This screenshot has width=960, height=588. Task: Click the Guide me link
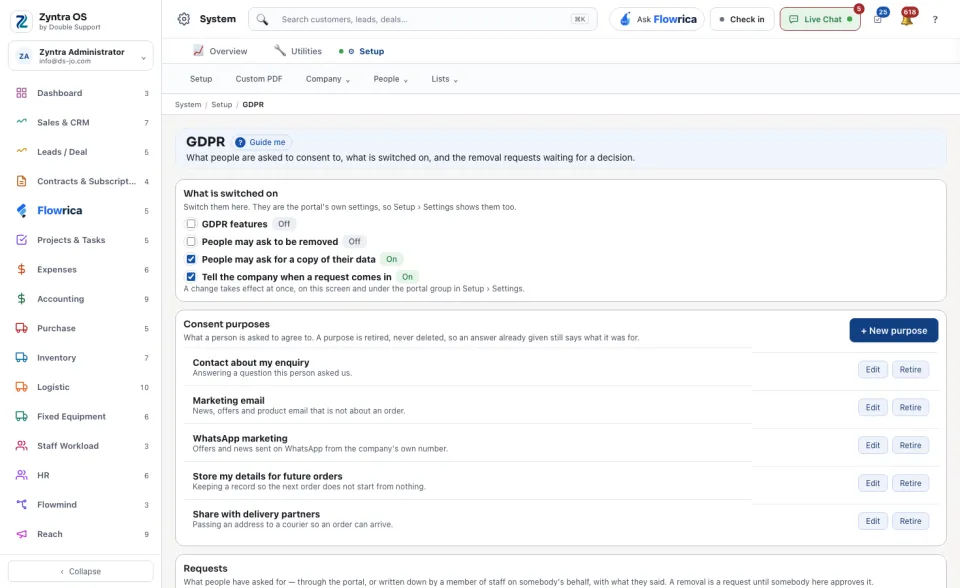[x=261, y=142]
